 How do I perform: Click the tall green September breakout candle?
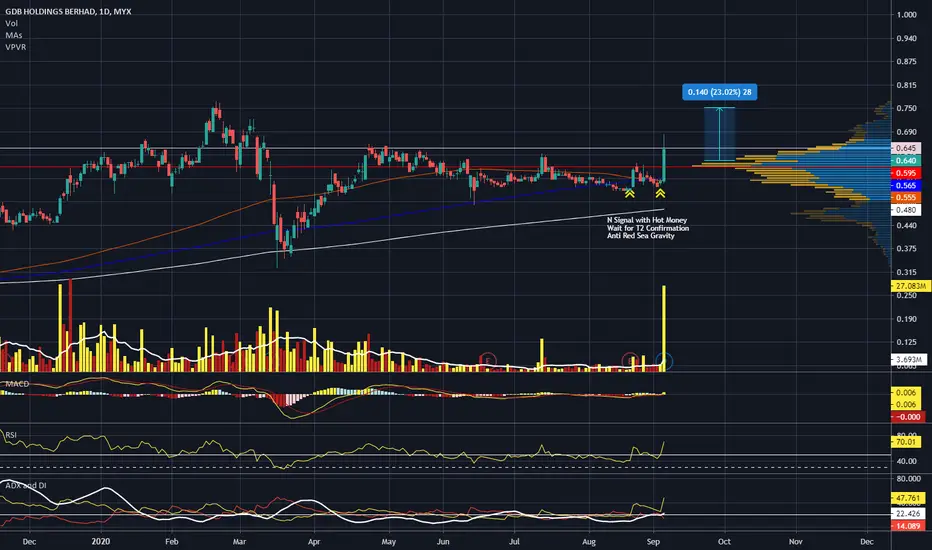[x=663, y=165]
